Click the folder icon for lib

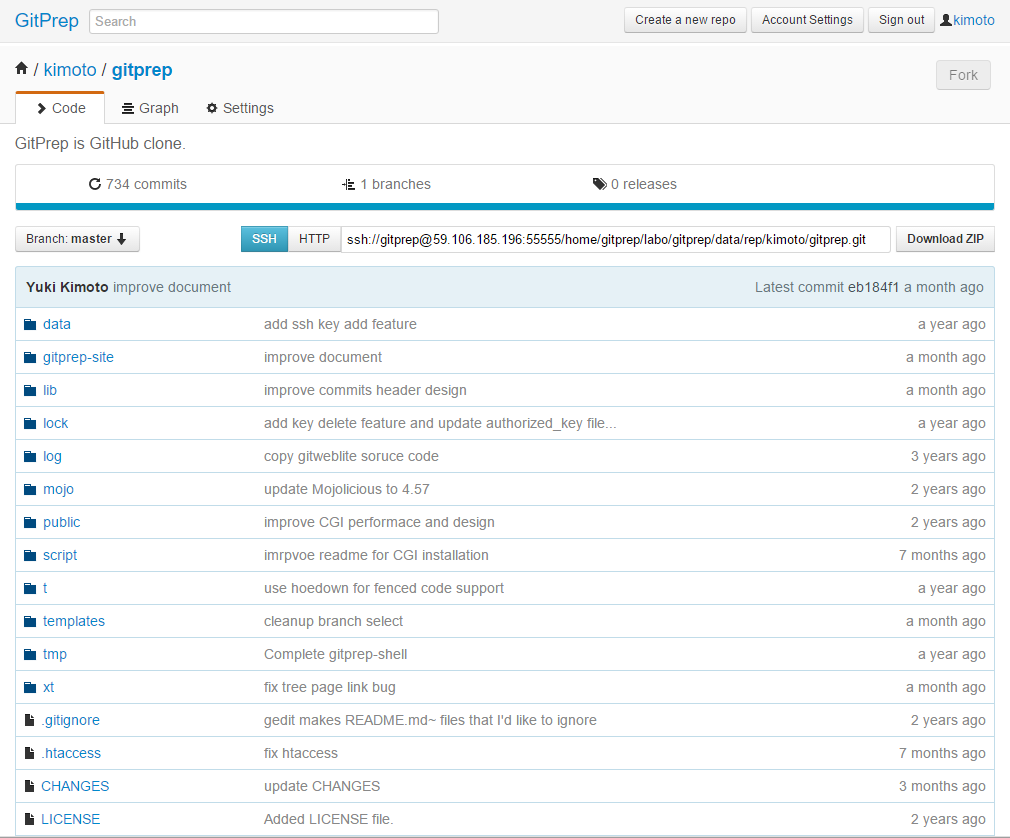pos(30,390)
